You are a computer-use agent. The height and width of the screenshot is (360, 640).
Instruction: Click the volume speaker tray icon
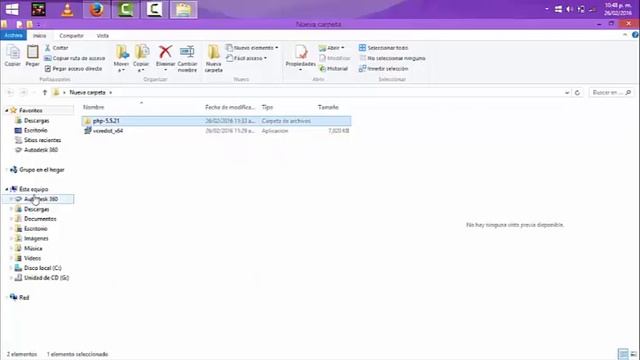pos(569,9)
